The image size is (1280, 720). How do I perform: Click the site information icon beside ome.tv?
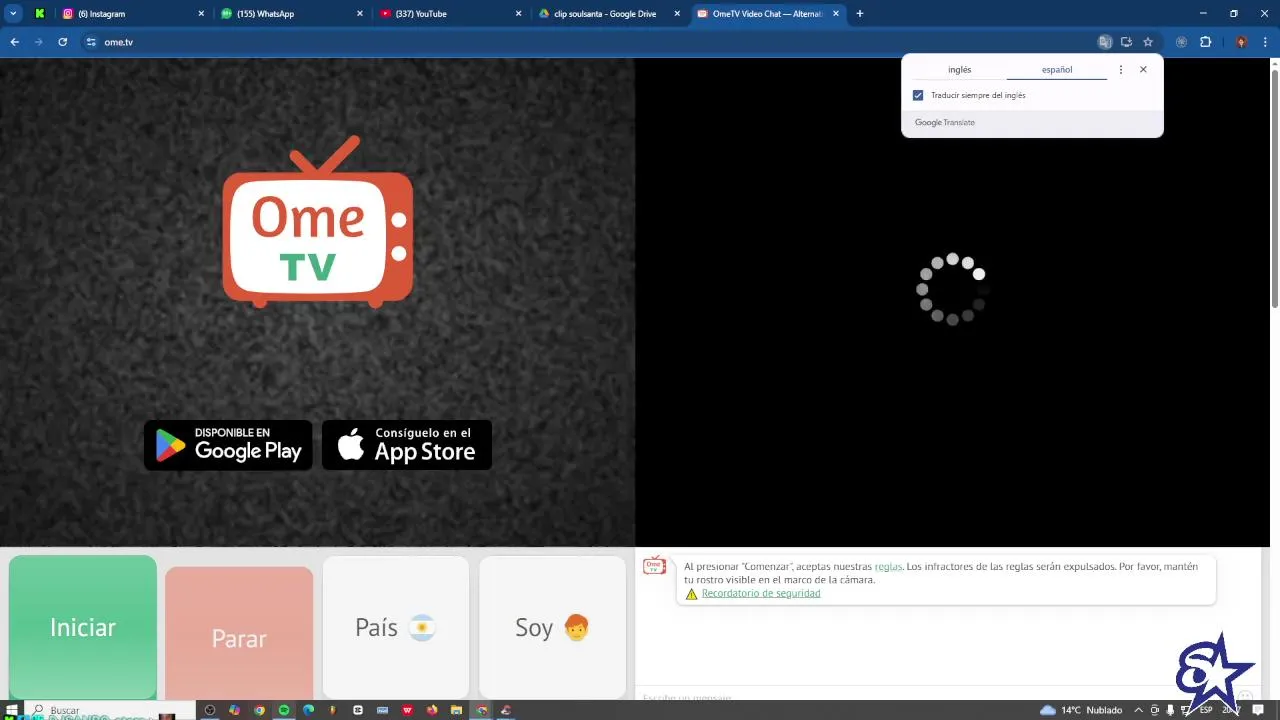click(x=91, y=42)
